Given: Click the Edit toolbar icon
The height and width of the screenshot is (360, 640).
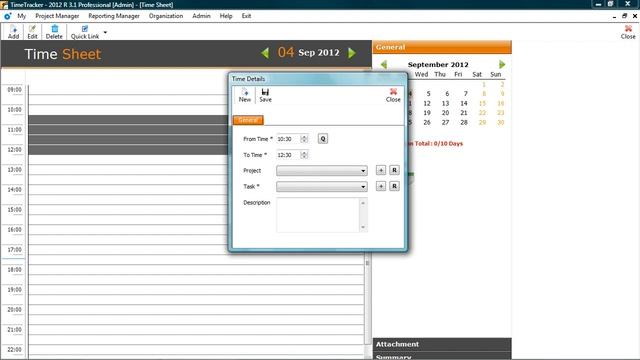Looking at the screenshot, I should [x=32, y=31].
